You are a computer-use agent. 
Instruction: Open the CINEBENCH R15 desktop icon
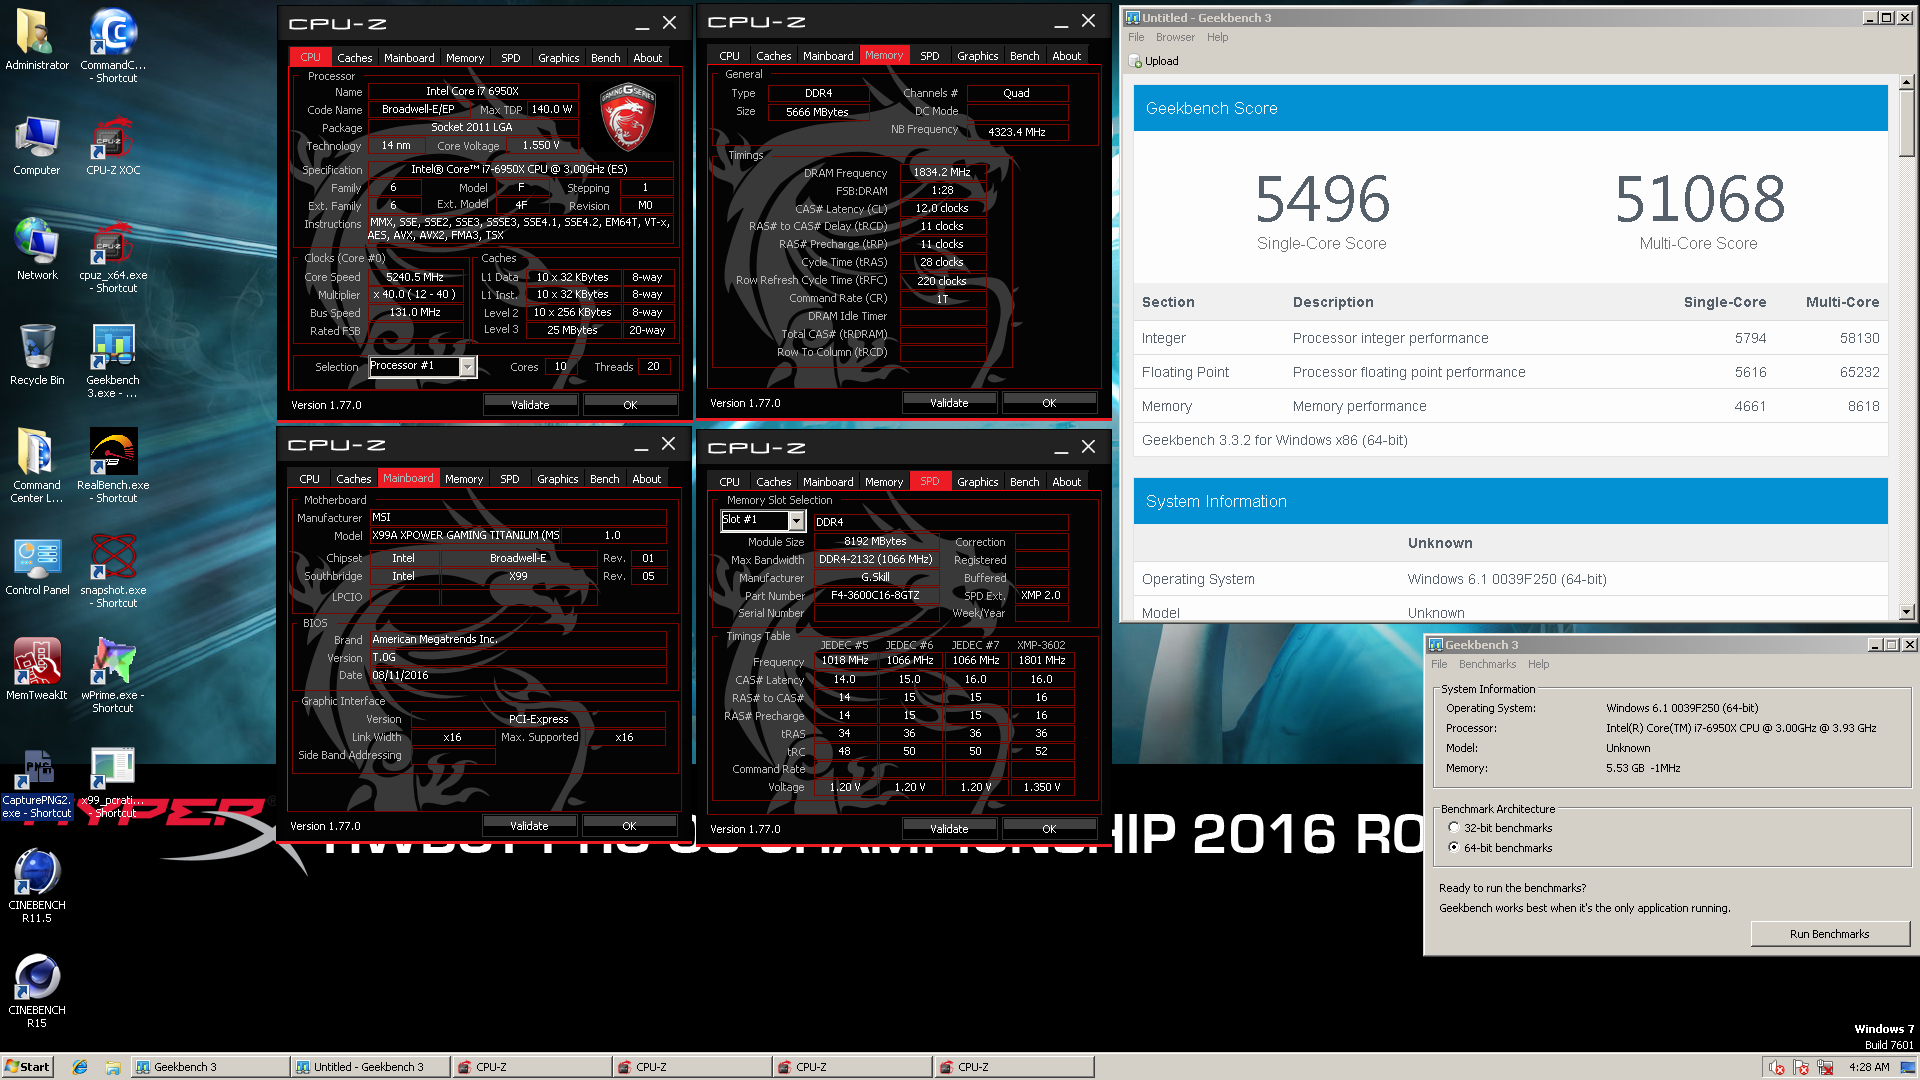37,991
